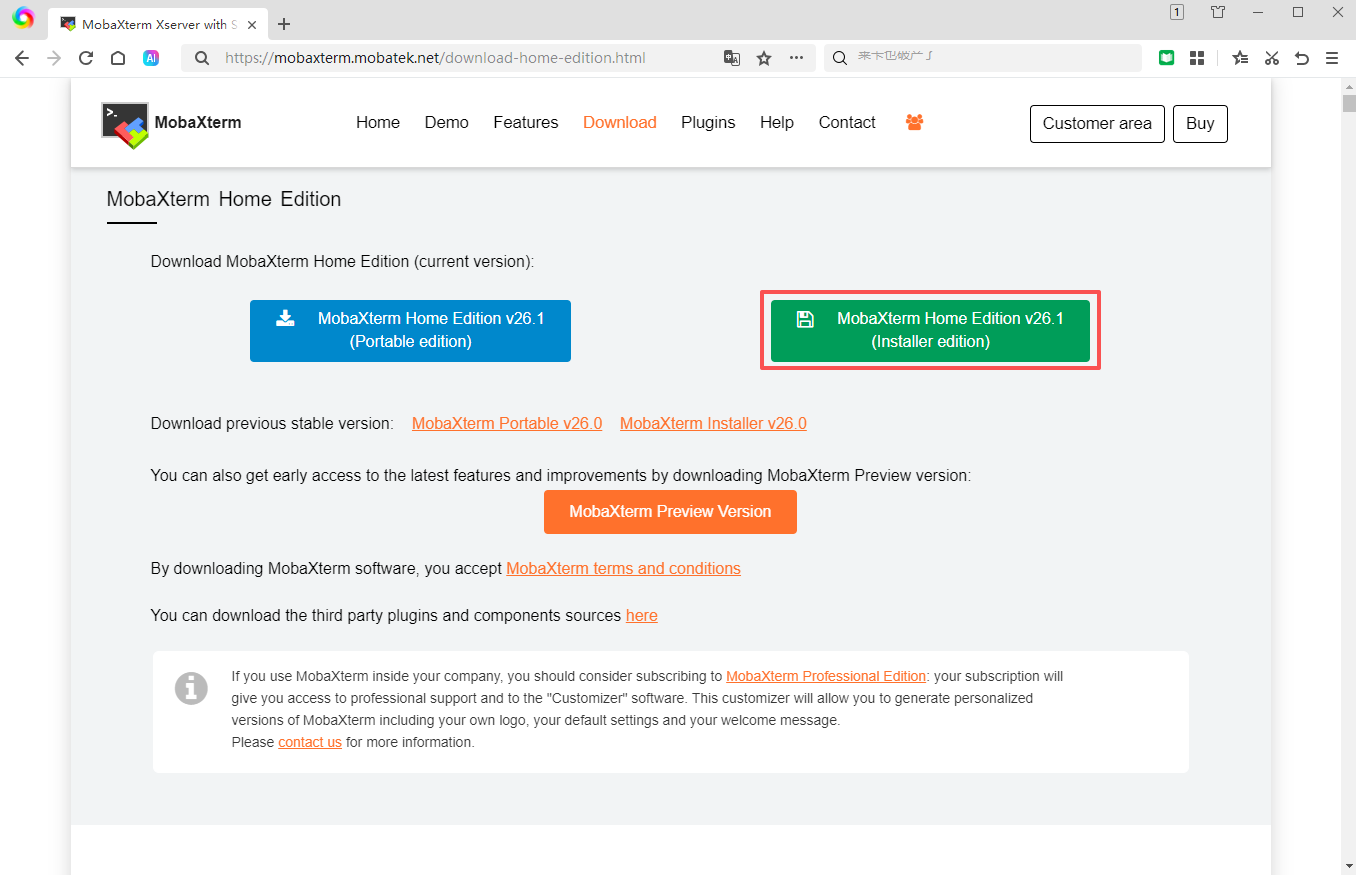The image size is (1356, 875).
Task: Open the AI assistant icon
Action: pyautogui.click(x=151, y=58)
